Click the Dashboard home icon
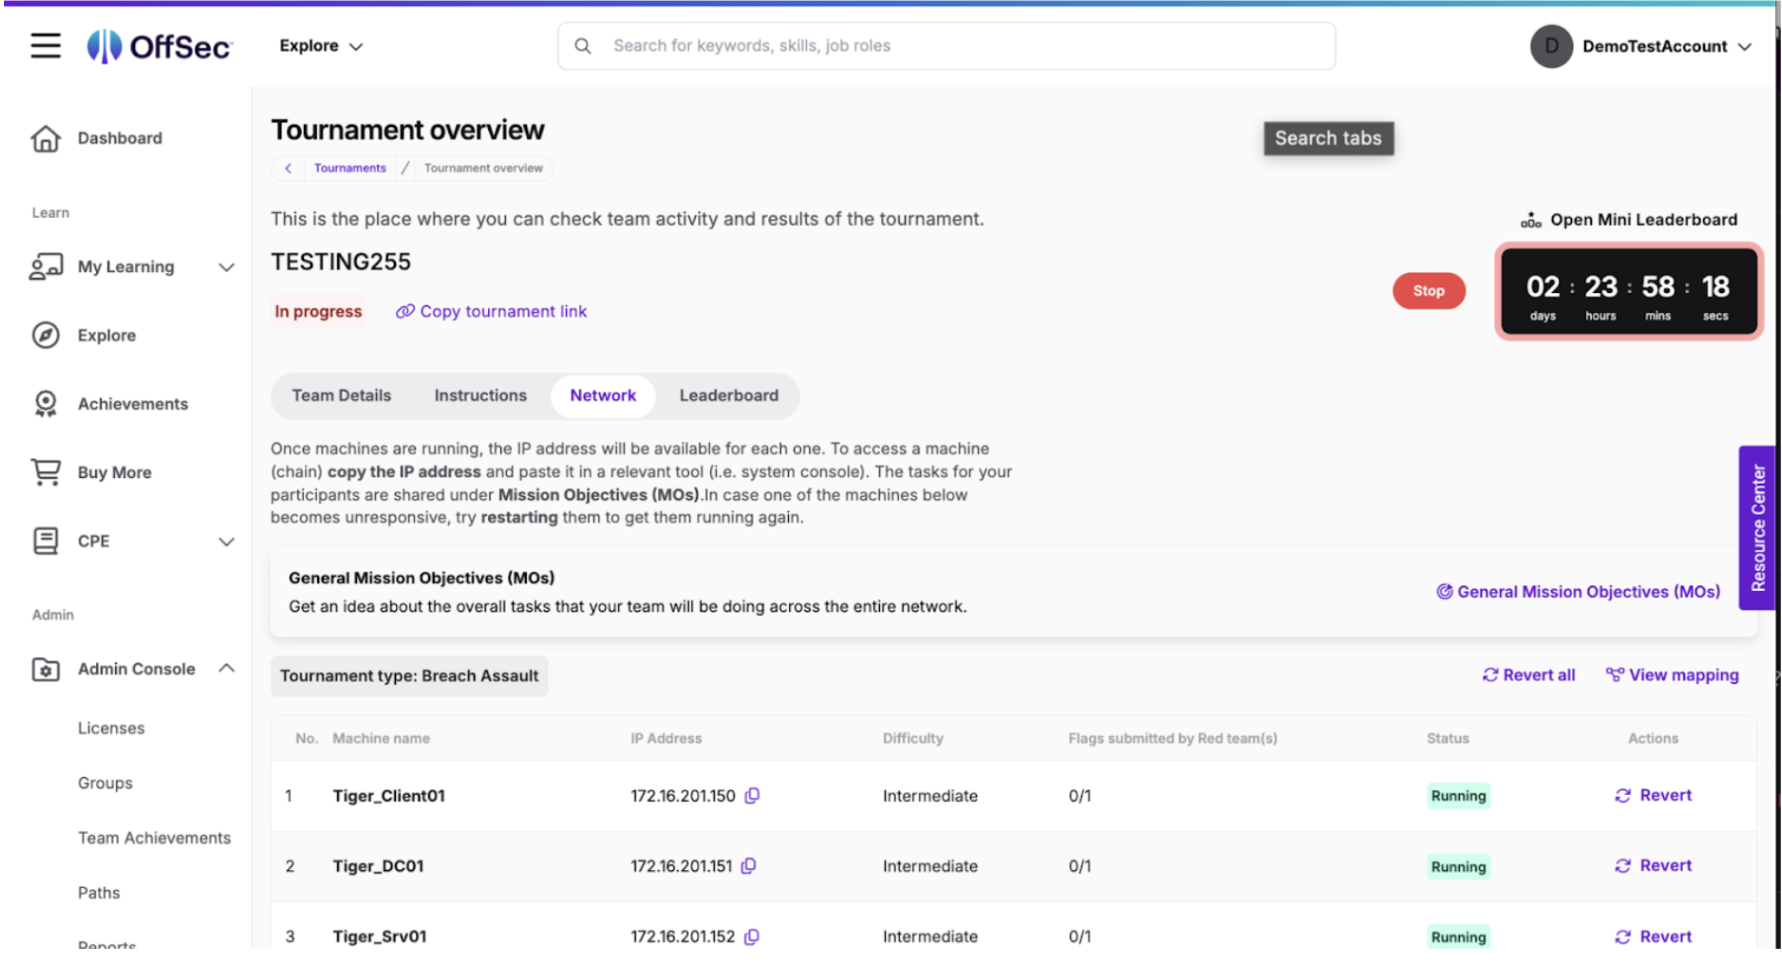 (45, 138)
